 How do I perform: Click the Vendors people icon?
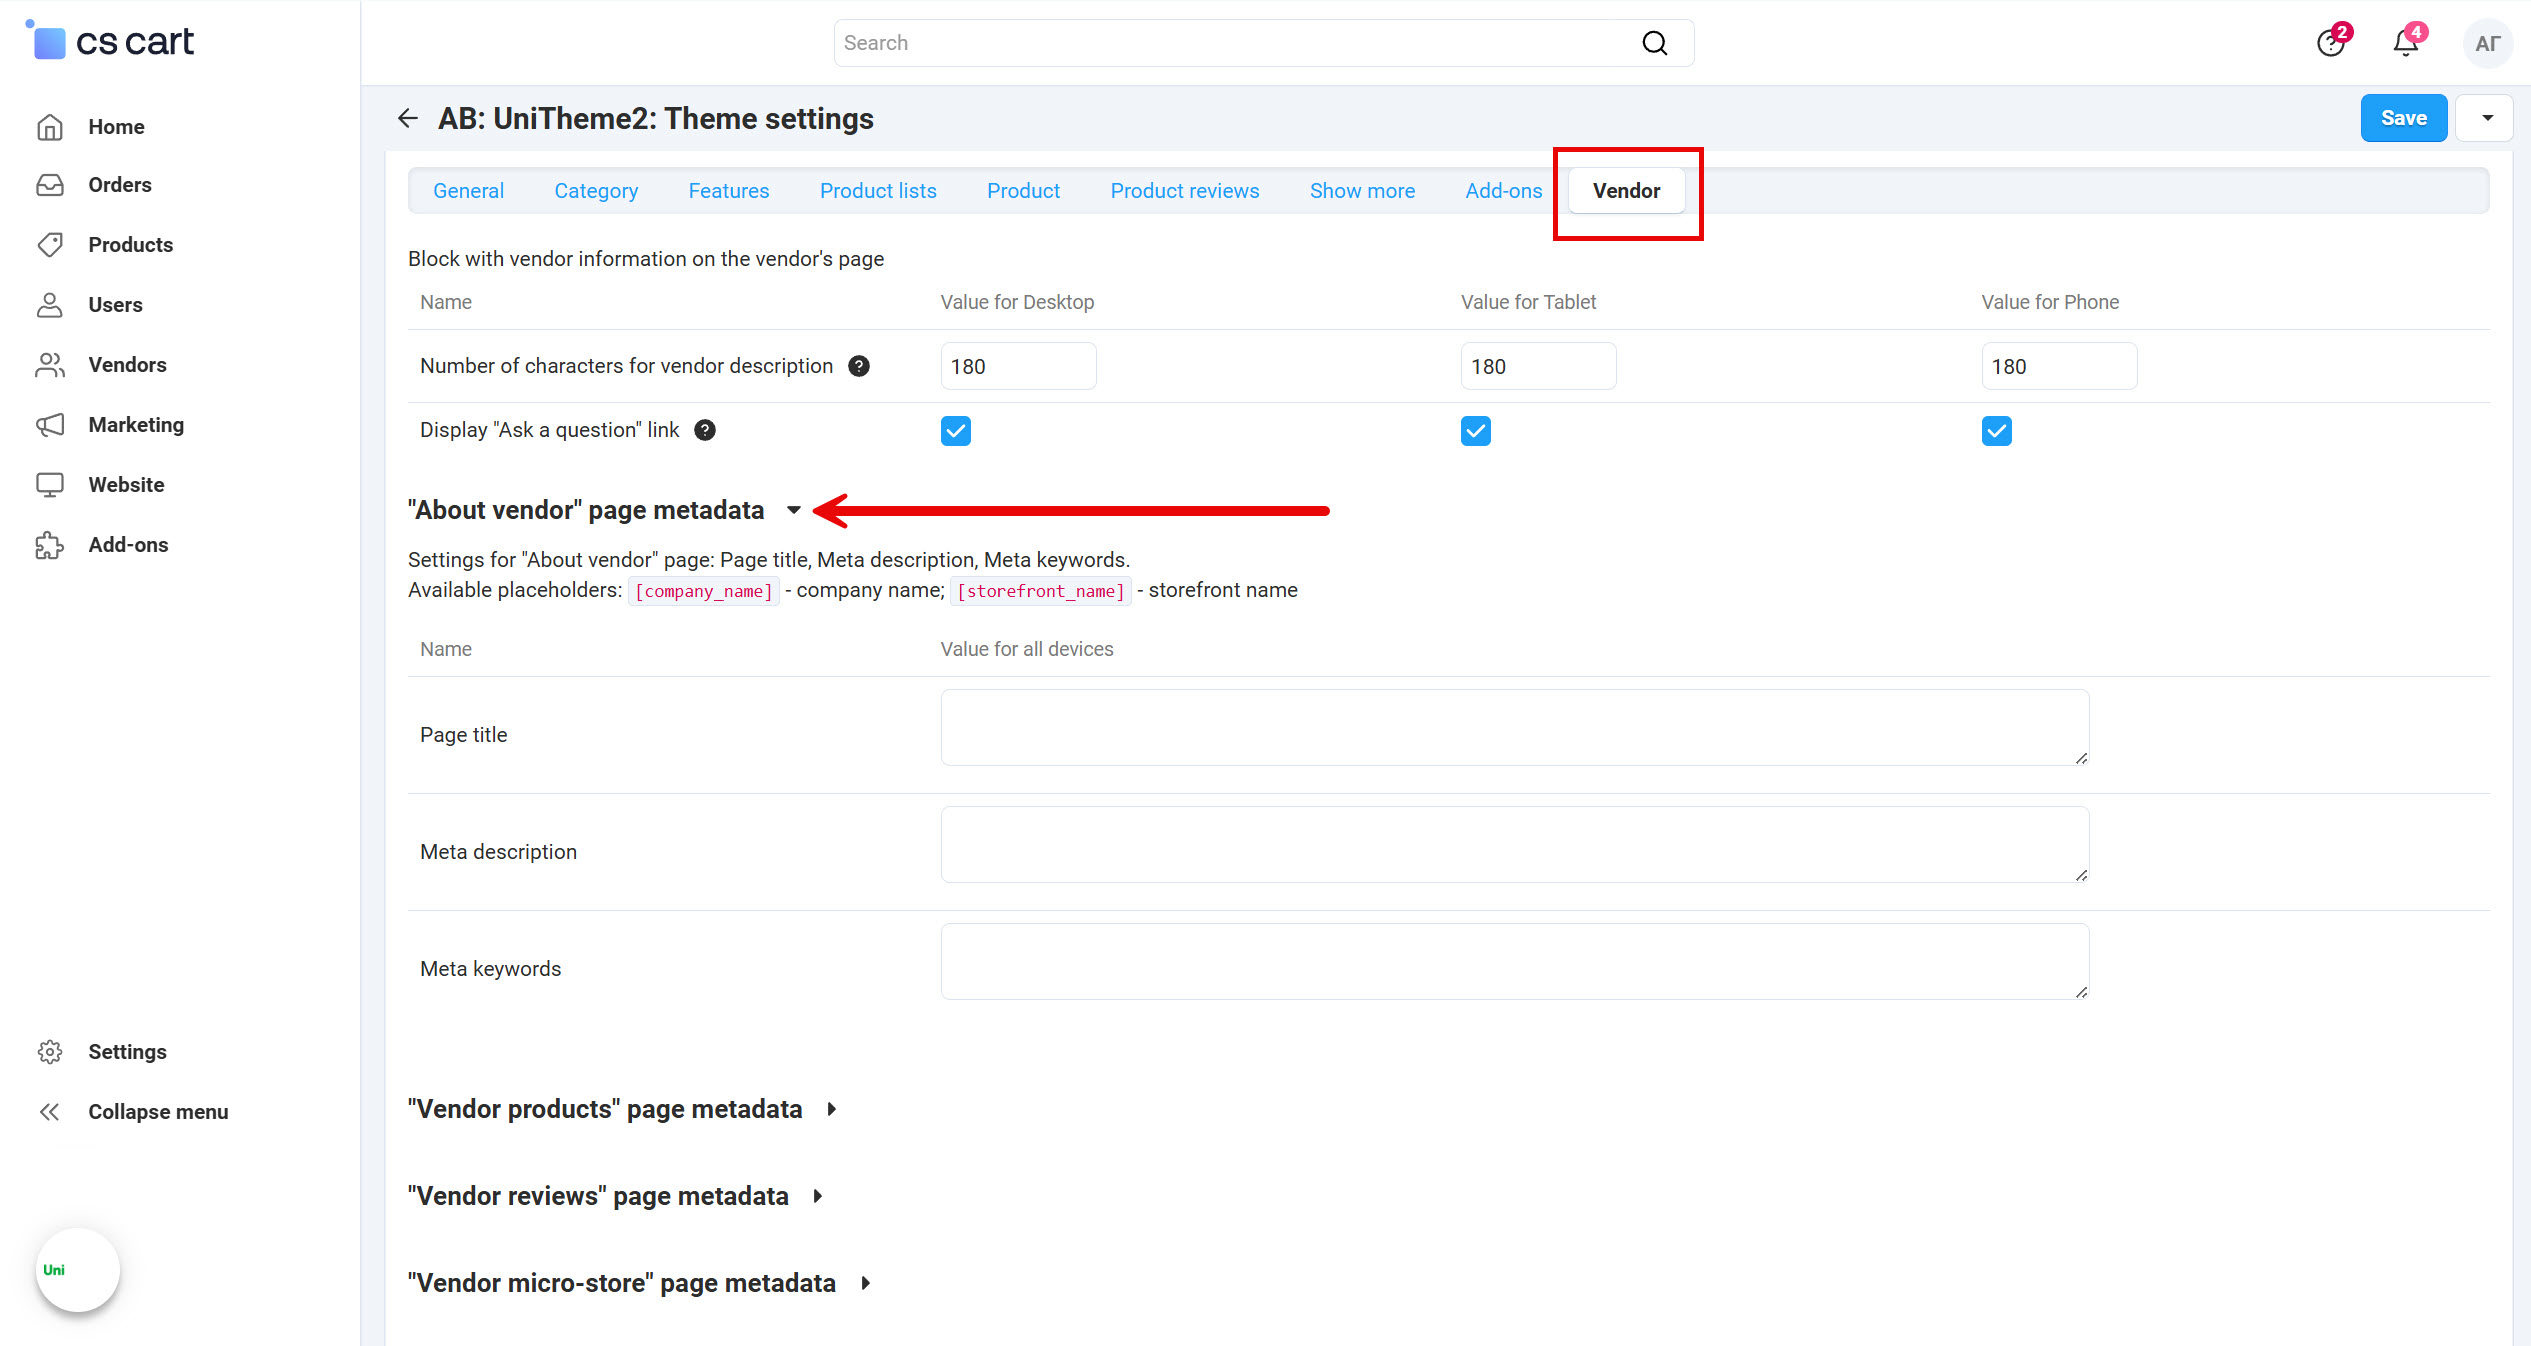50,365
